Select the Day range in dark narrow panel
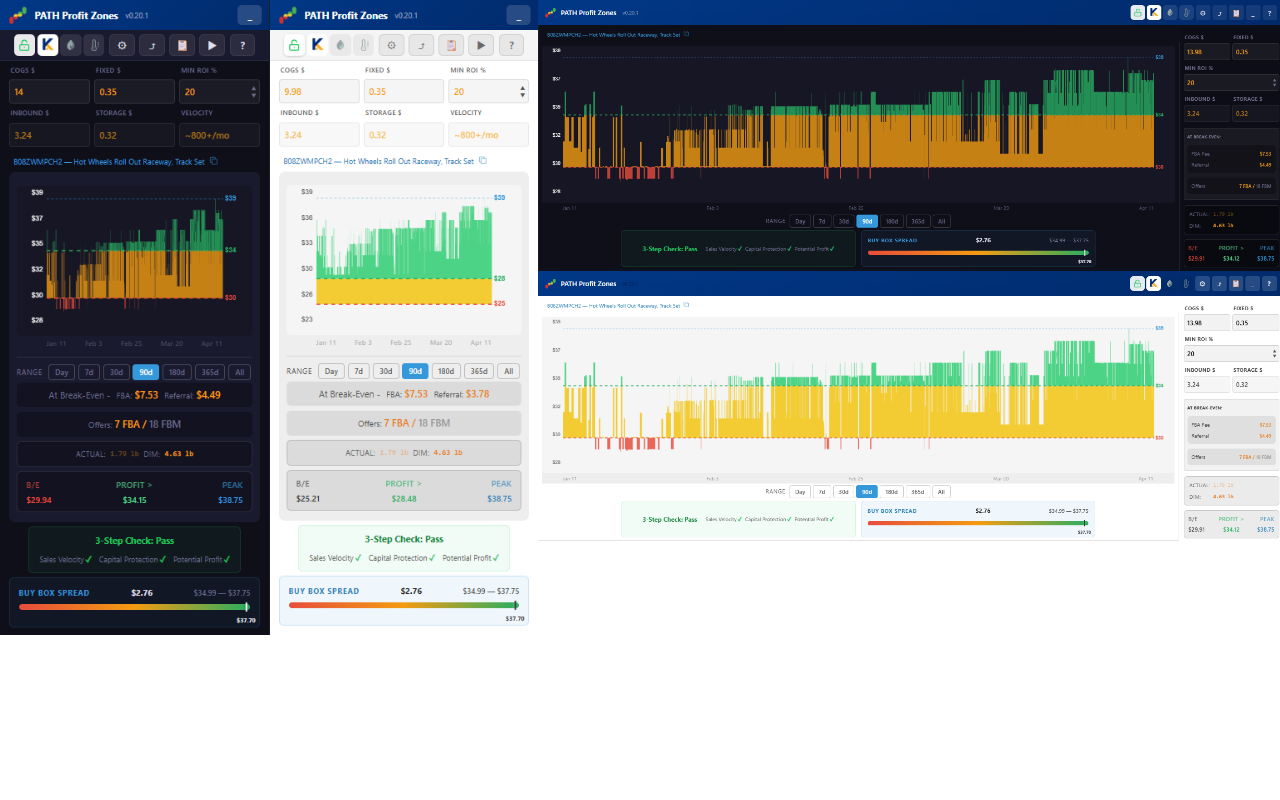This screenshot has height=800, width=1280. point(62,372)
